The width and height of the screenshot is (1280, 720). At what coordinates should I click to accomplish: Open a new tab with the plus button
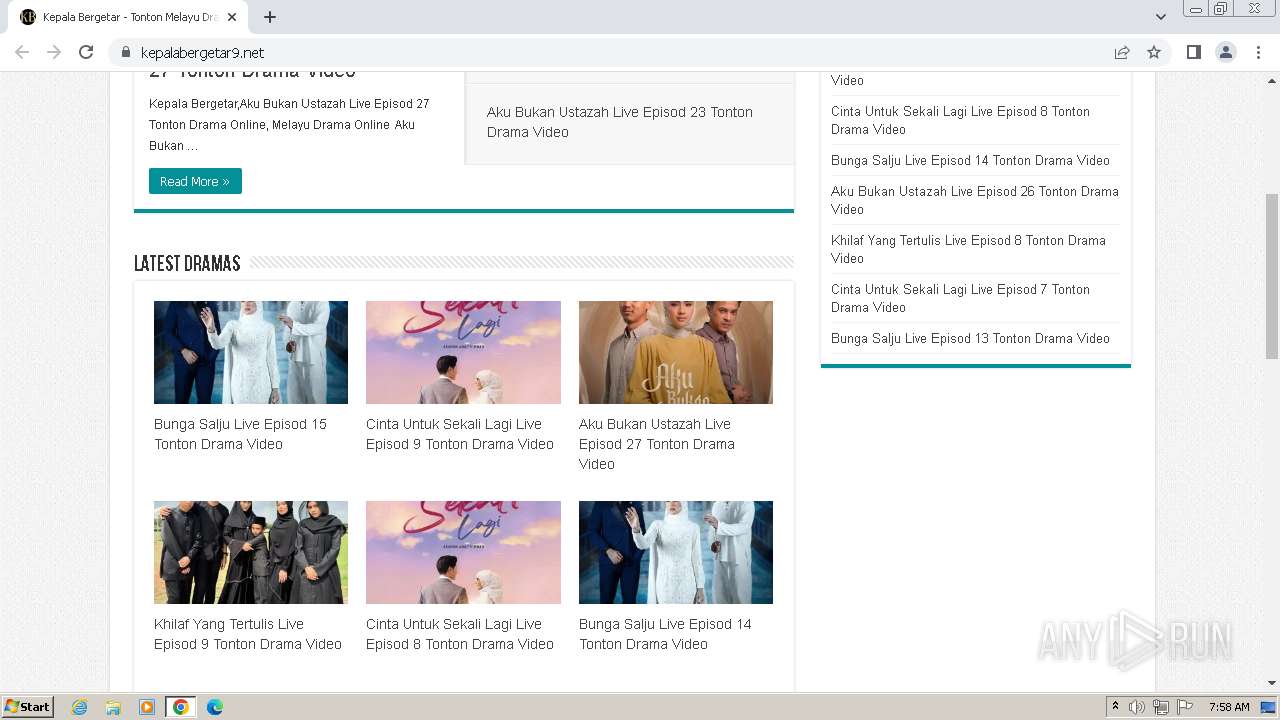tap(270, 17)
